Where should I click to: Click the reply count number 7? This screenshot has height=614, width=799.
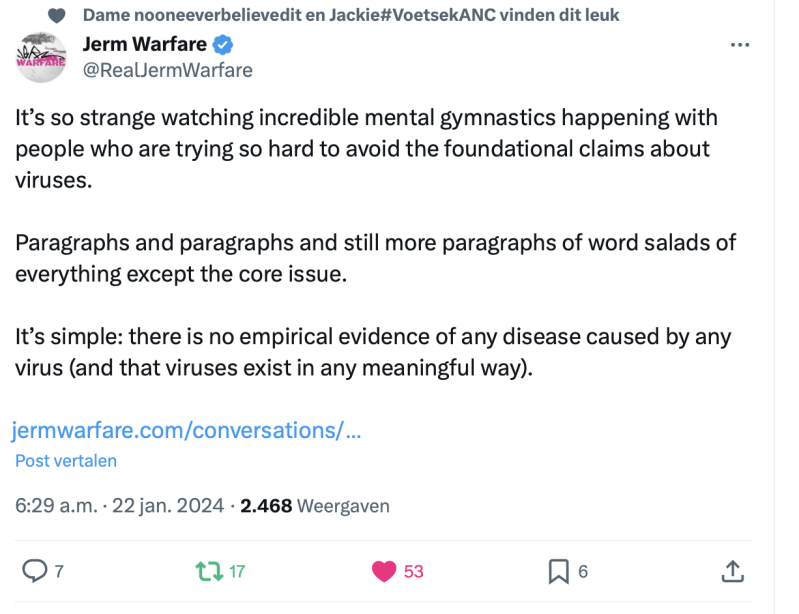(59, 572)
